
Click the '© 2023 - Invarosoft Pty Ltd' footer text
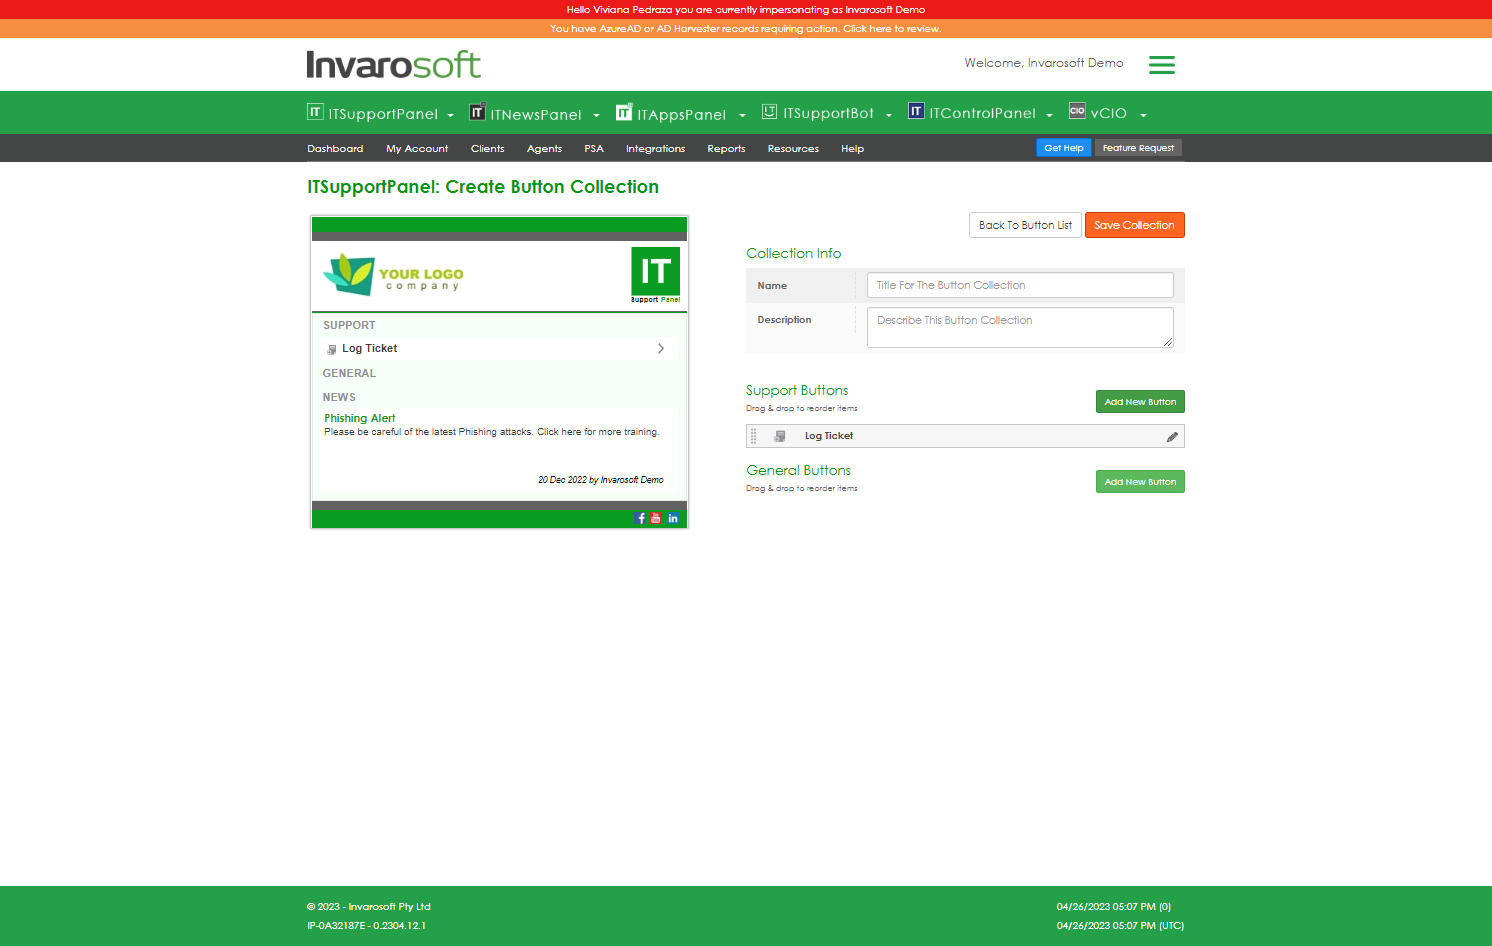pyautogui.click(x=369, y=907)
